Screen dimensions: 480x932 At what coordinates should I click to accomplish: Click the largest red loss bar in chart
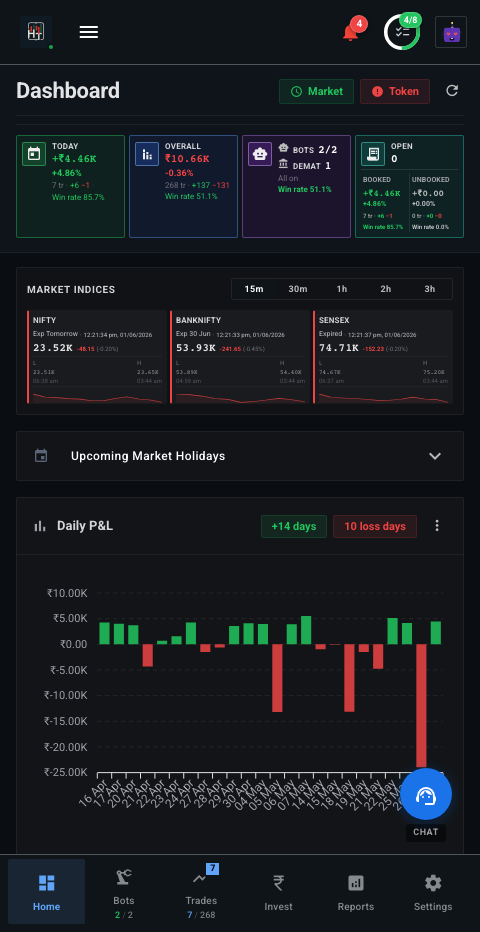[x=421, y=706]
